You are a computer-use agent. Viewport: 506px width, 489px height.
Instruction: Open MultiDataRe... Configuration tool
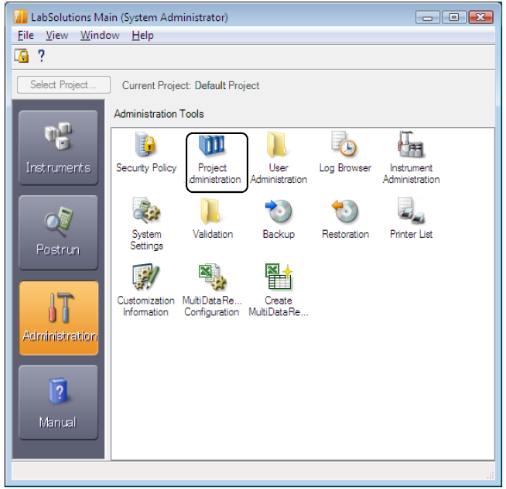tap(212, 290)
